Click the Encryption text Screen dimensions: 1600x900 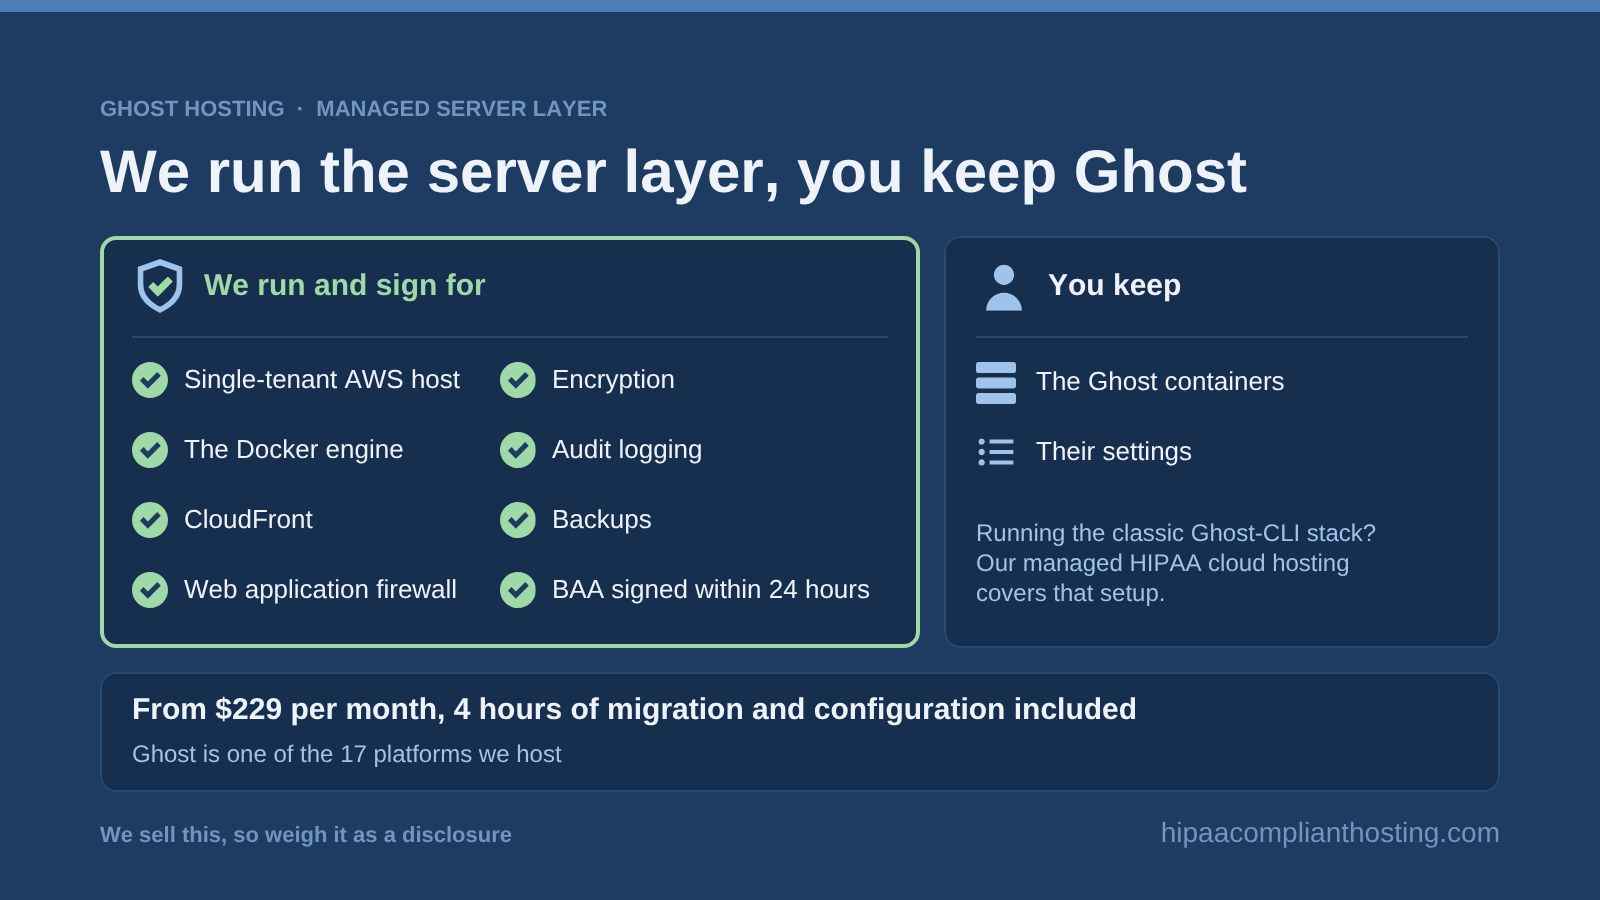[x=613, y=380]
